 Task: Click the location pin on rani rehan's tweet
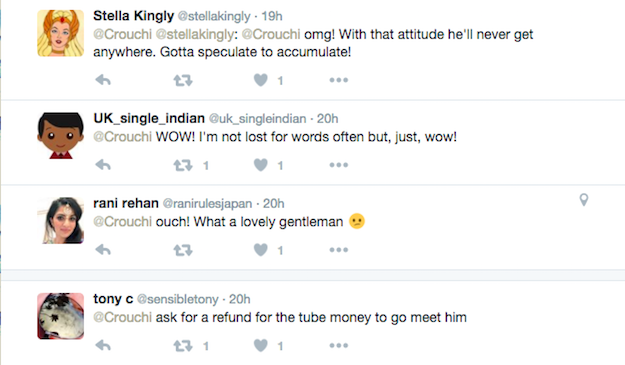point(584,200)
